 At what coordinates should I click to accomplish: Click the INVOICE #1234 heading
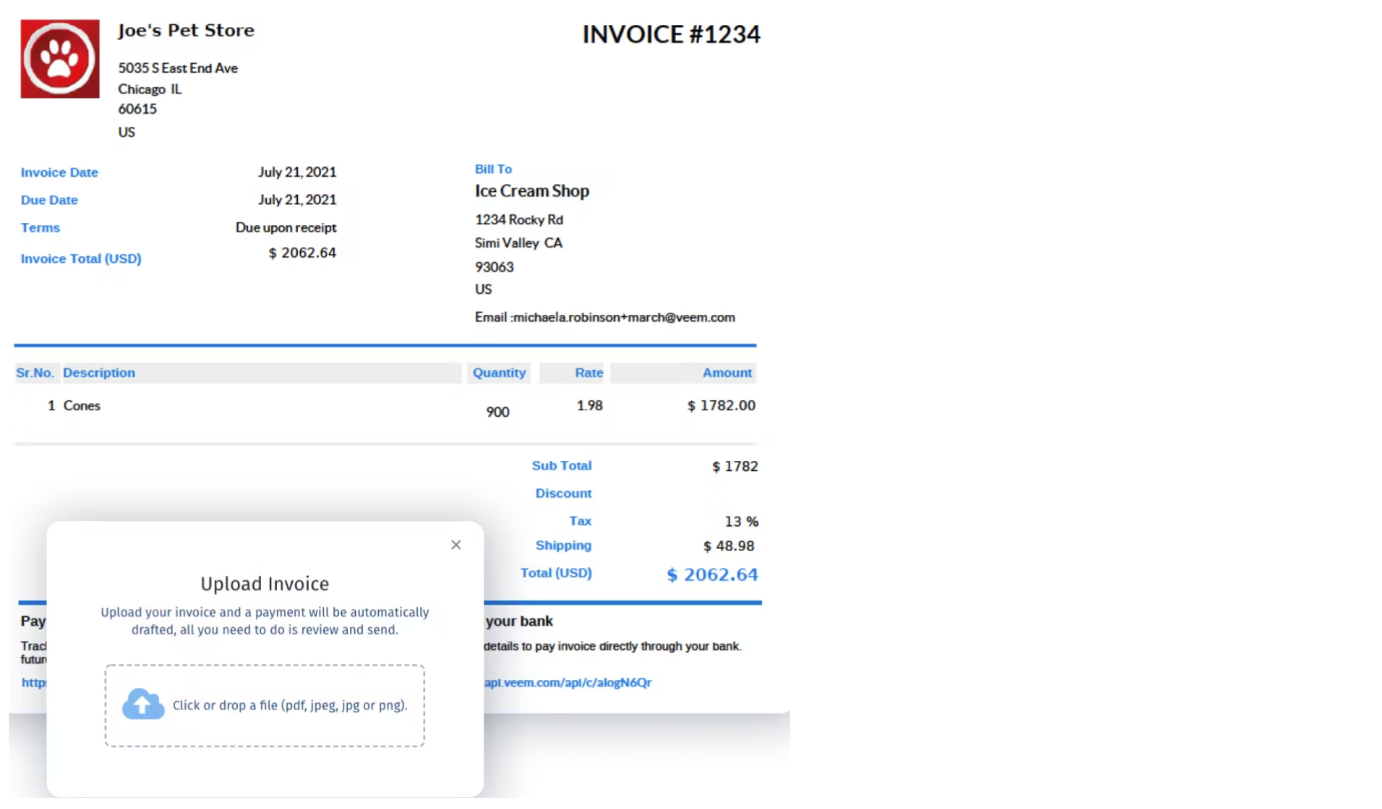[x=671, y=34]
